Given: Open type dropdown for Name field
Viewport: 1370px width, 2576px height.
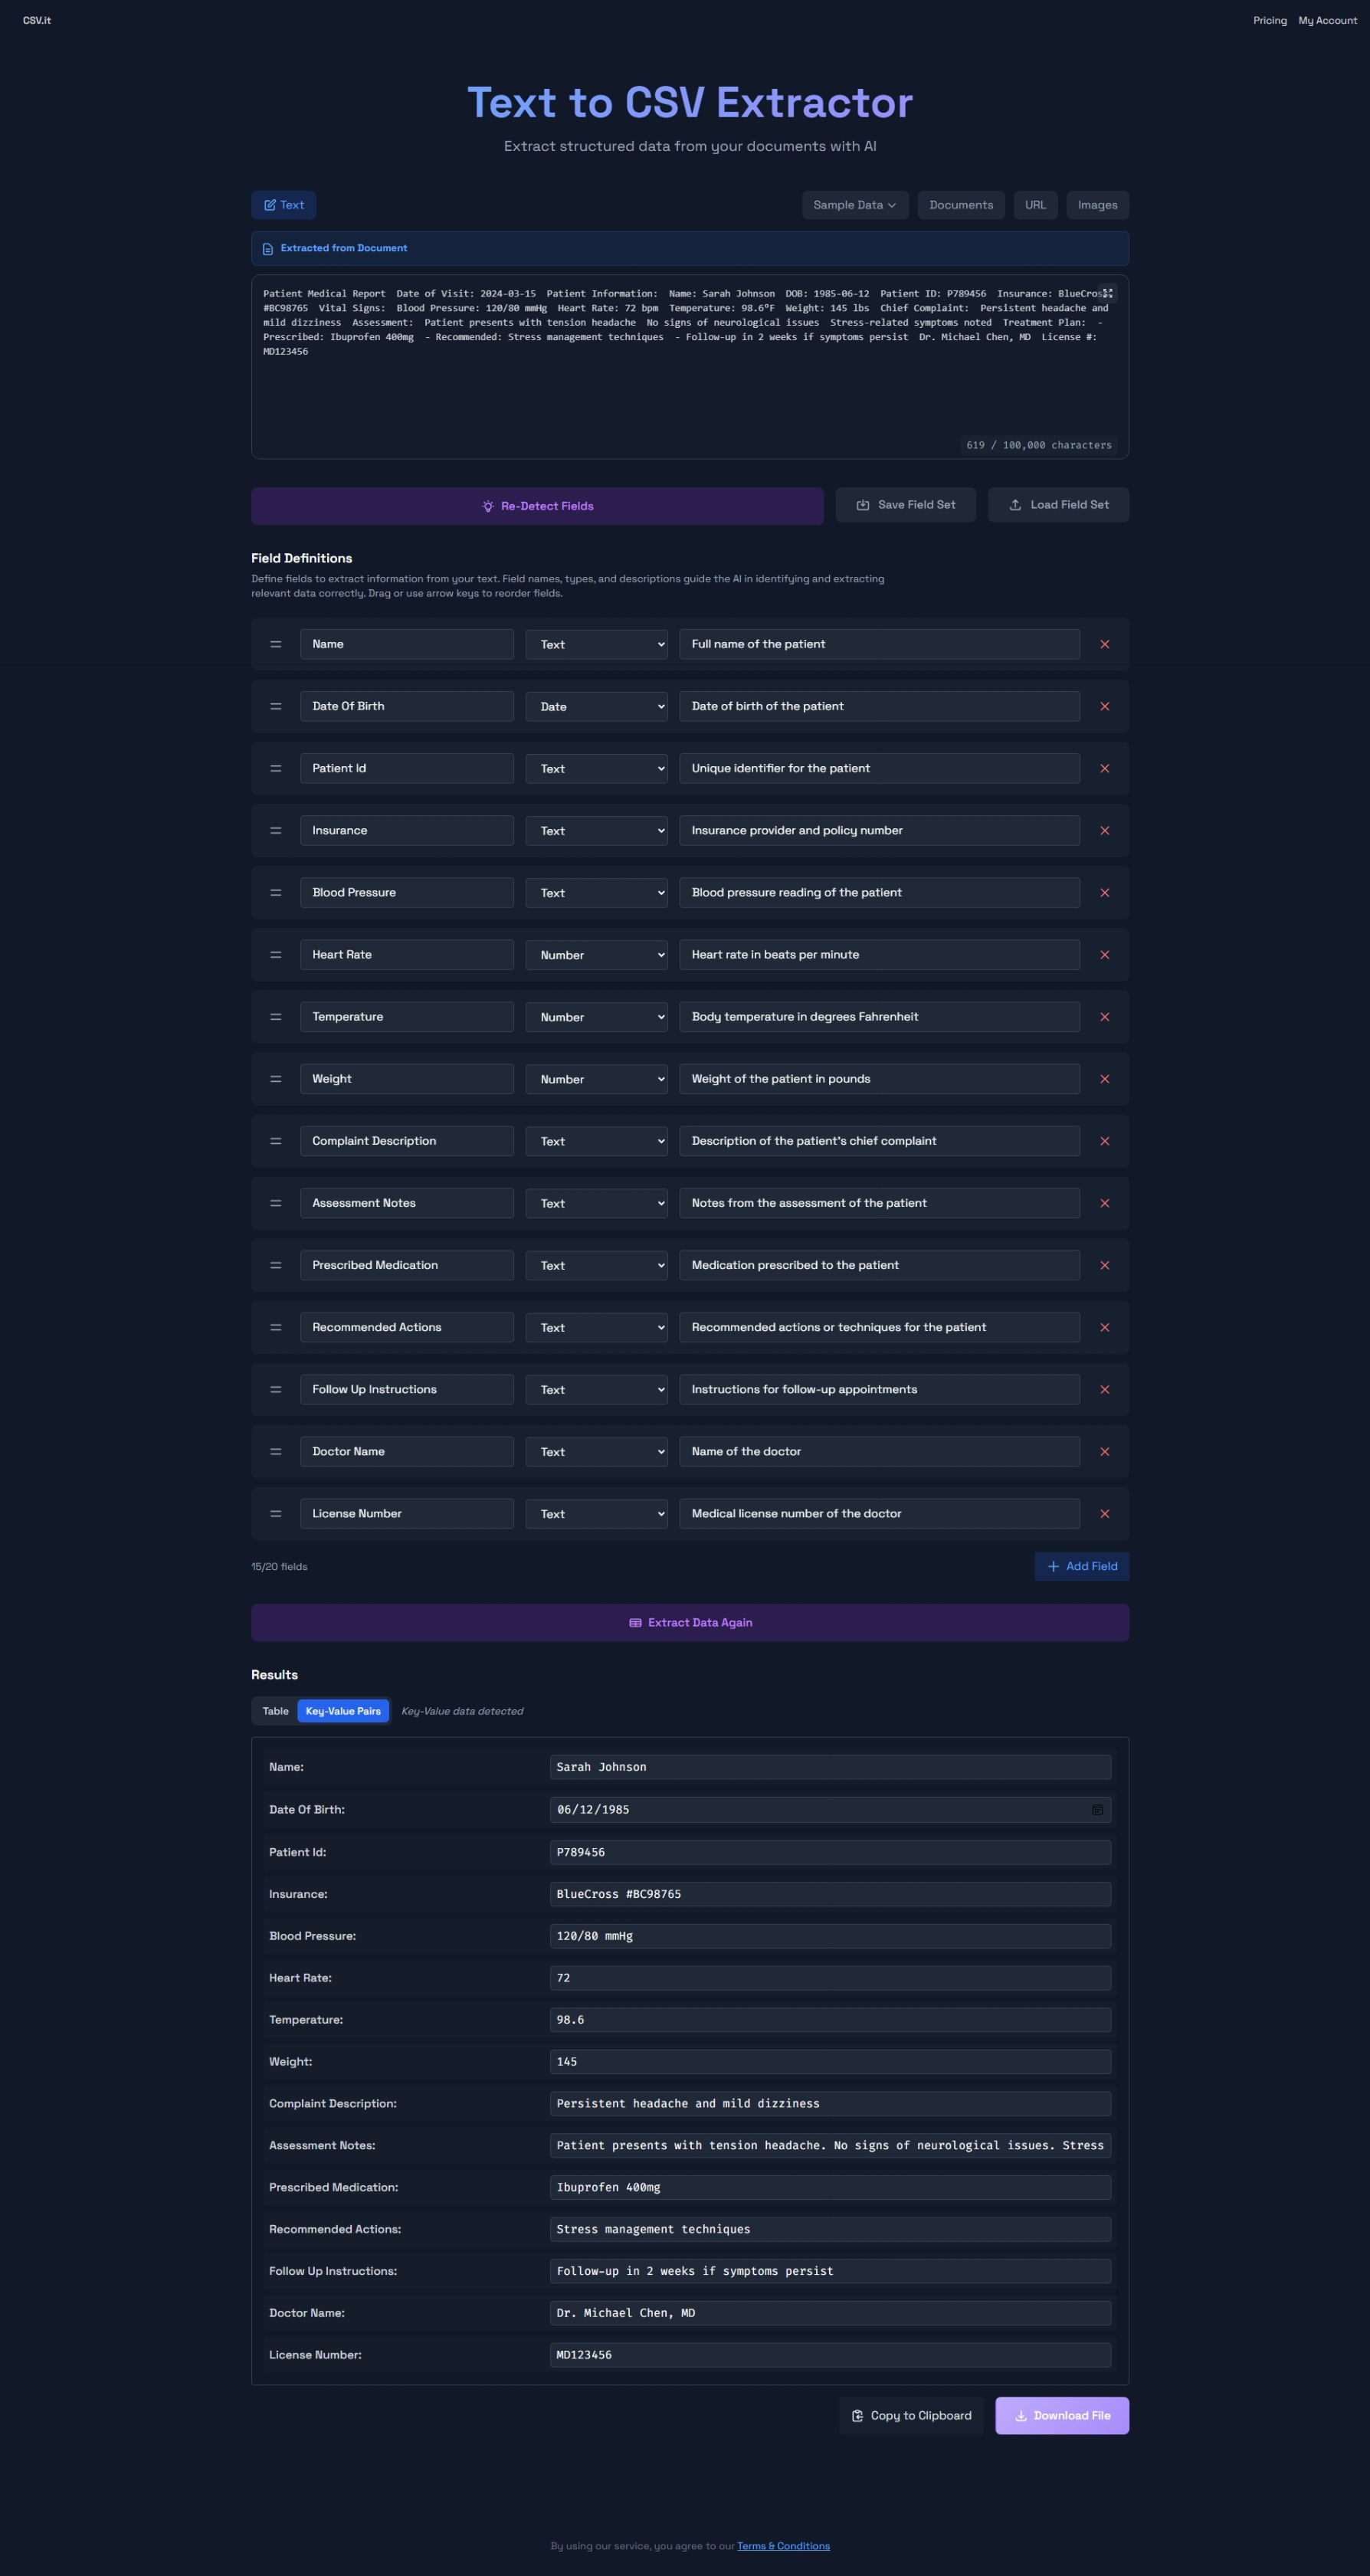Looking at the screenshot, I should [596, 644].
